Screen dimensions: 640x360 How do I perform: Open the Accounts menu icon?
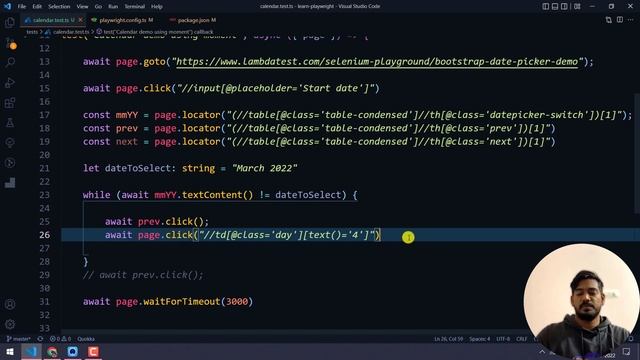click(10, 304)
